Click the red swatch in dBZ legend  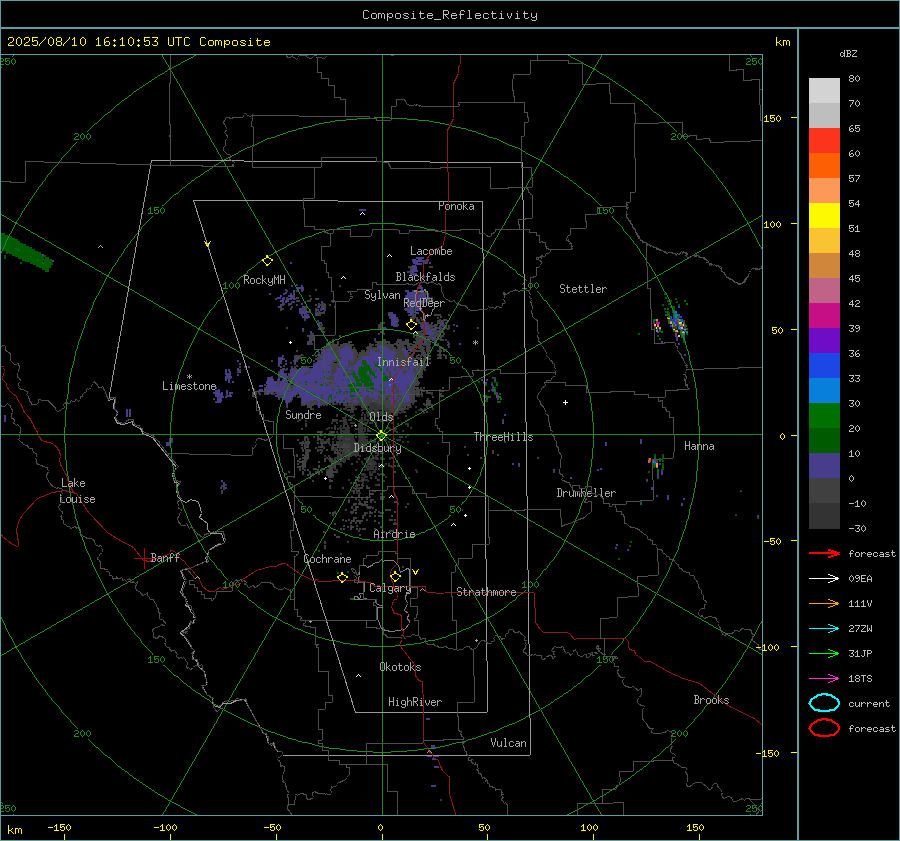[x=824, y=141]
